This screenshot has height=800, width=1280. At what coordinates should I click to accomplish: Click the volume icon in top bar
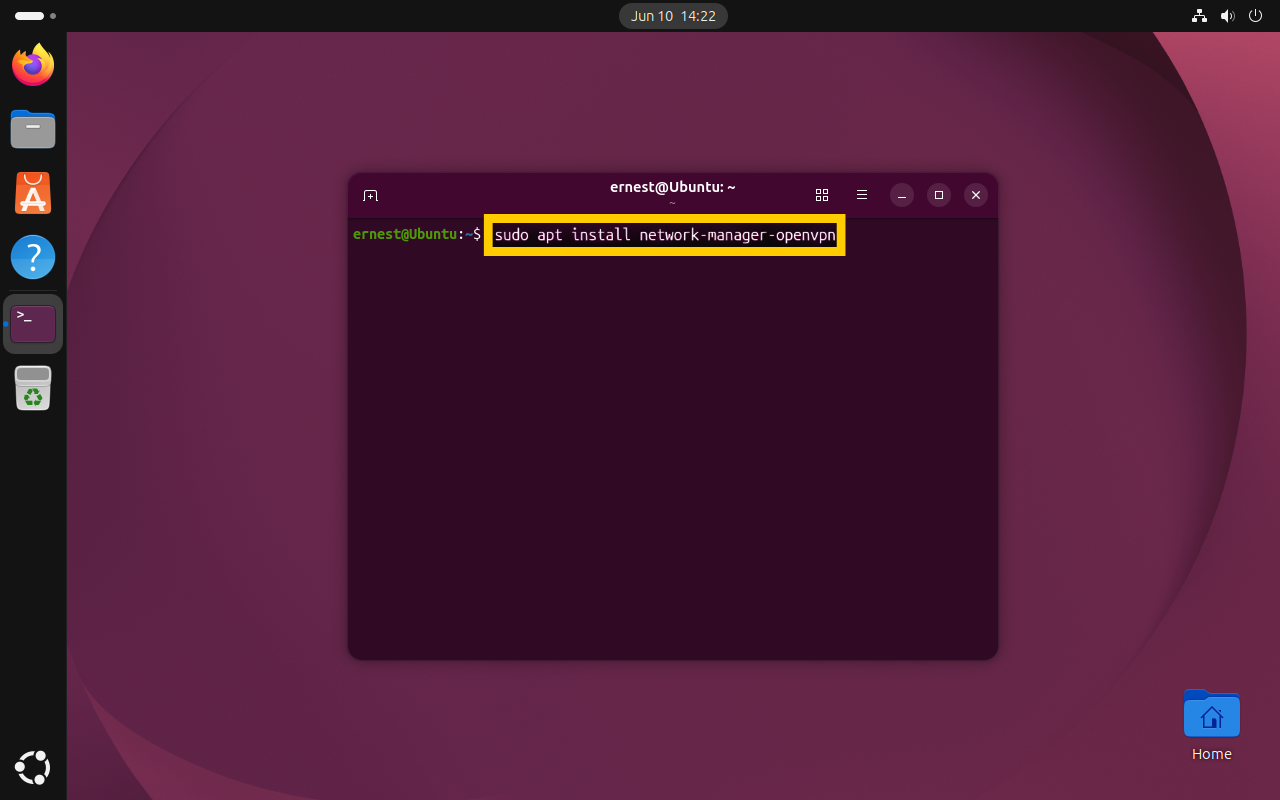[1228, 16]
